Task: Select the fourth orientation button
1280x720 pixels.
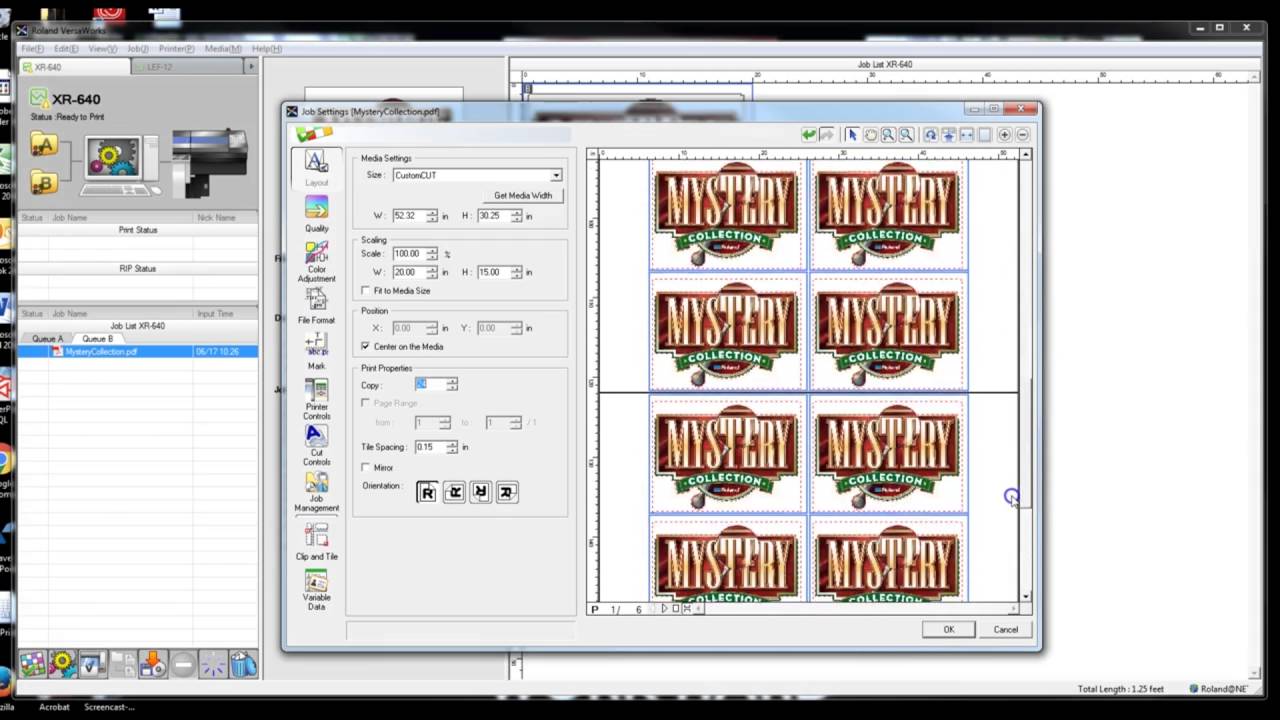Action: pos(506,492)
